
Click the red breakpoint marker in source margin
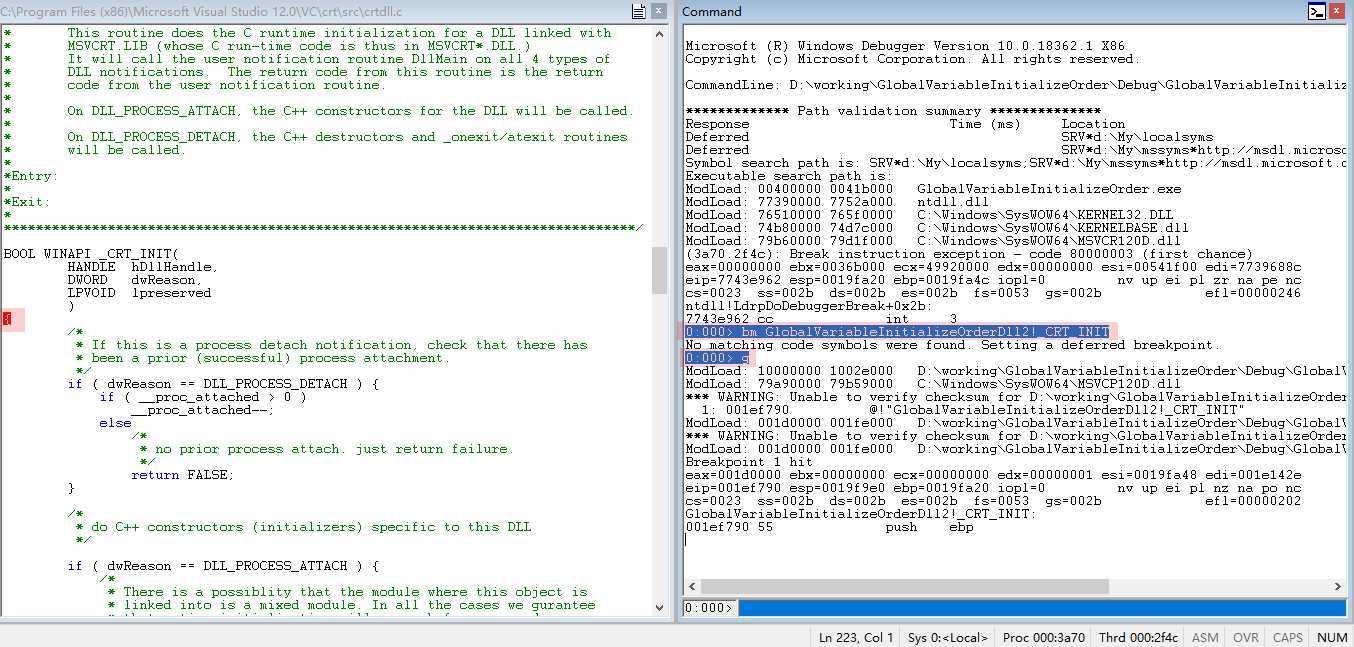click(x=6, y=319)
